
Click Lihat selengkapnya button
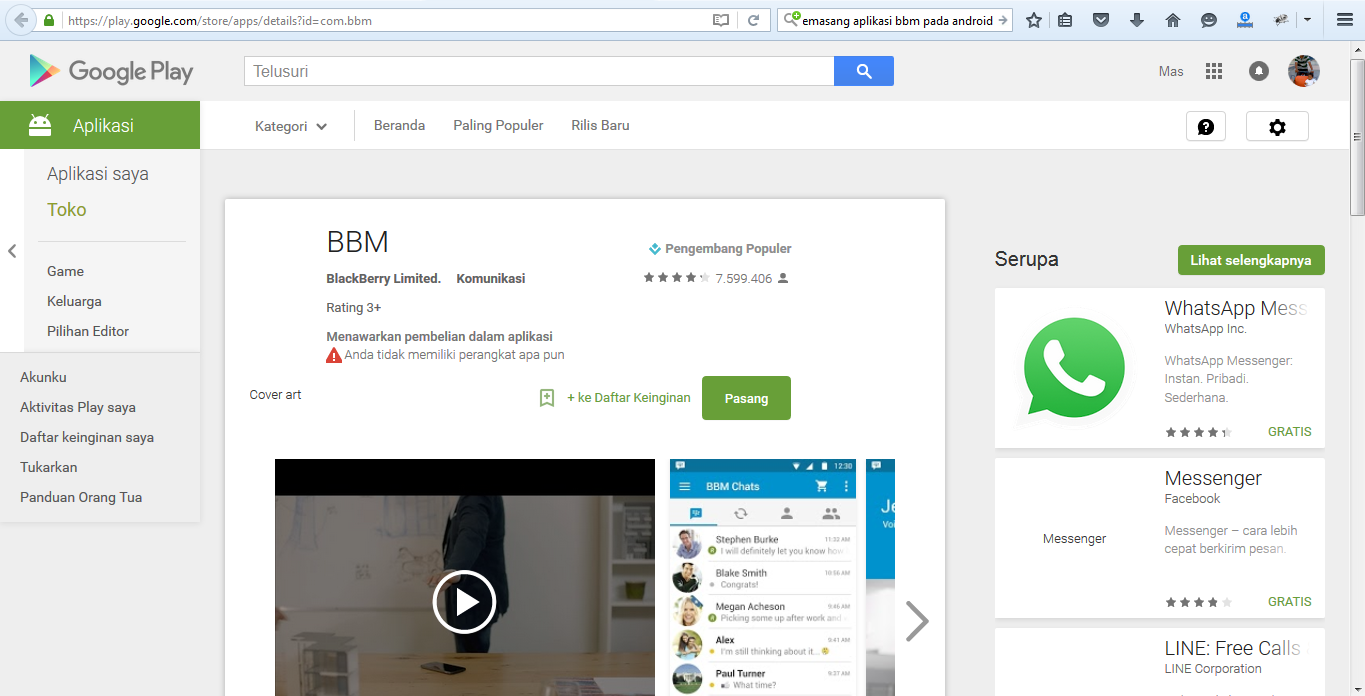coord(1251,260)
